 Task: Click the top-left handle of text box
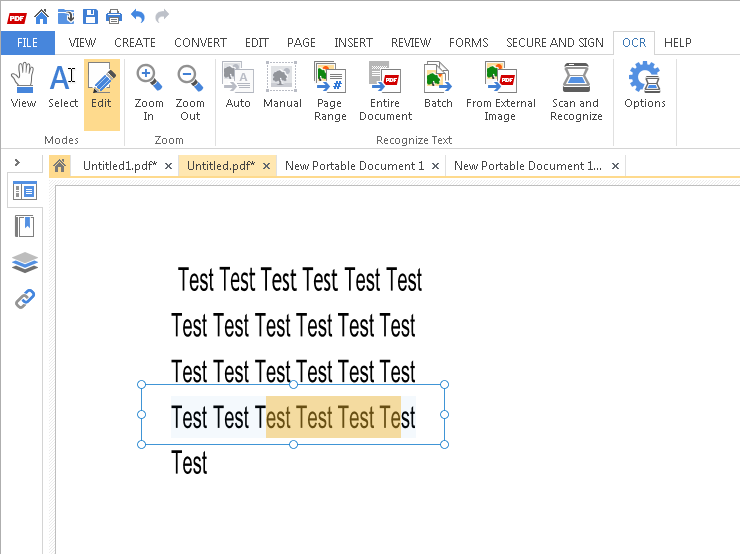pyautogui.click(x=141, y=385)
